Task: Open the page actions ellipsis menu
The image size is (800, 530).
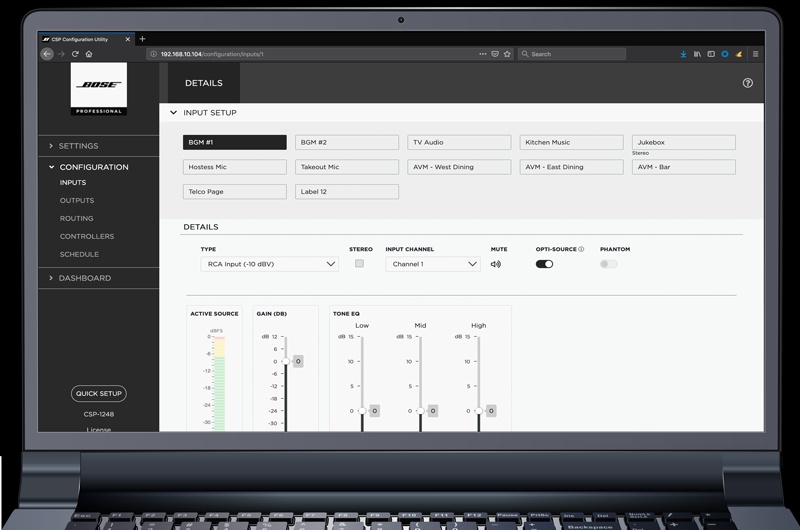Action: (483, 54)
